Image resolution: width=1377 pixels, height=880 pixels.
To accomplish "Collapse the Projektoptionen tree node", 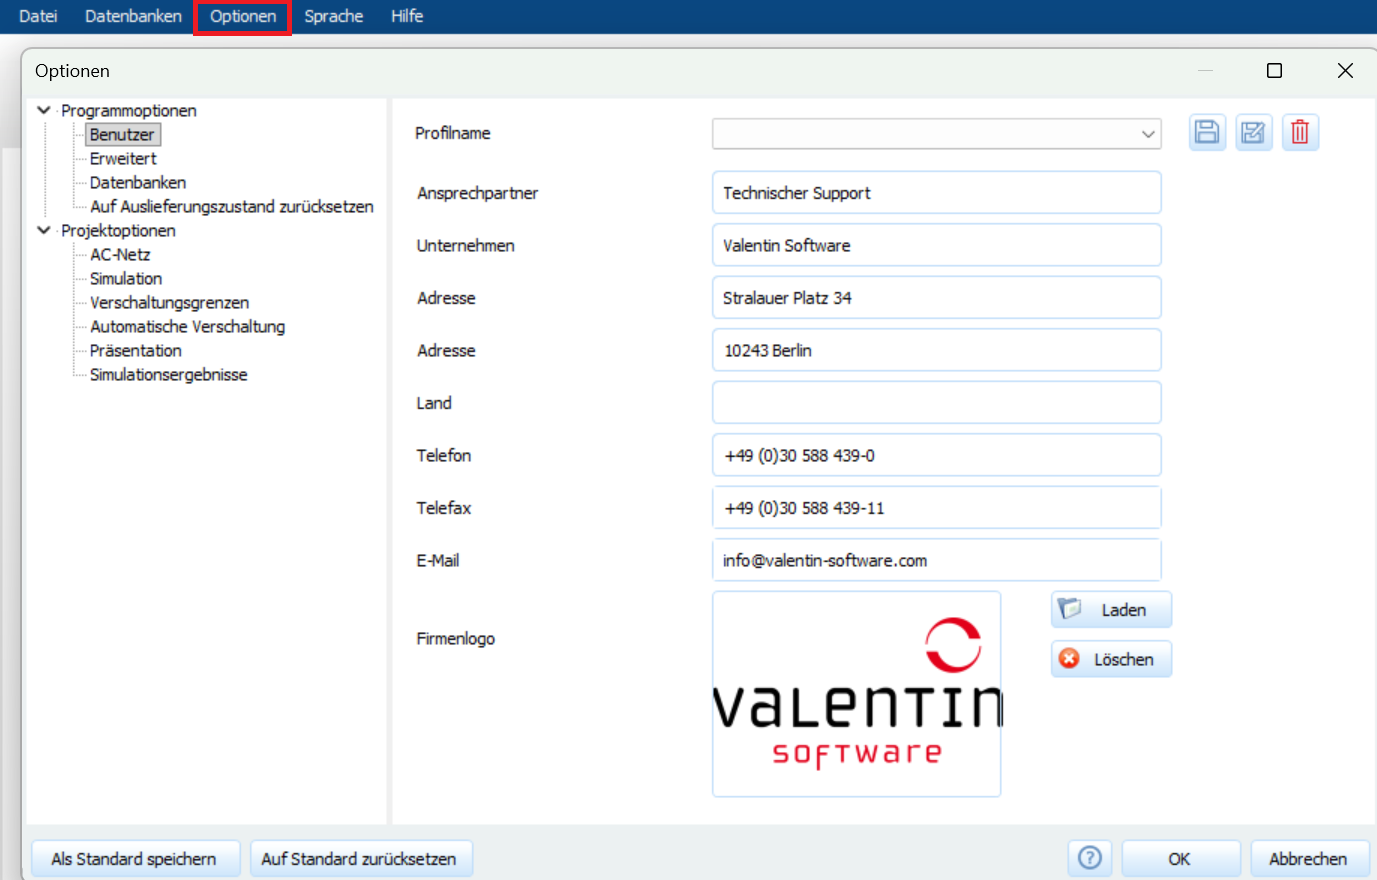I will click(x=44, y=230).
